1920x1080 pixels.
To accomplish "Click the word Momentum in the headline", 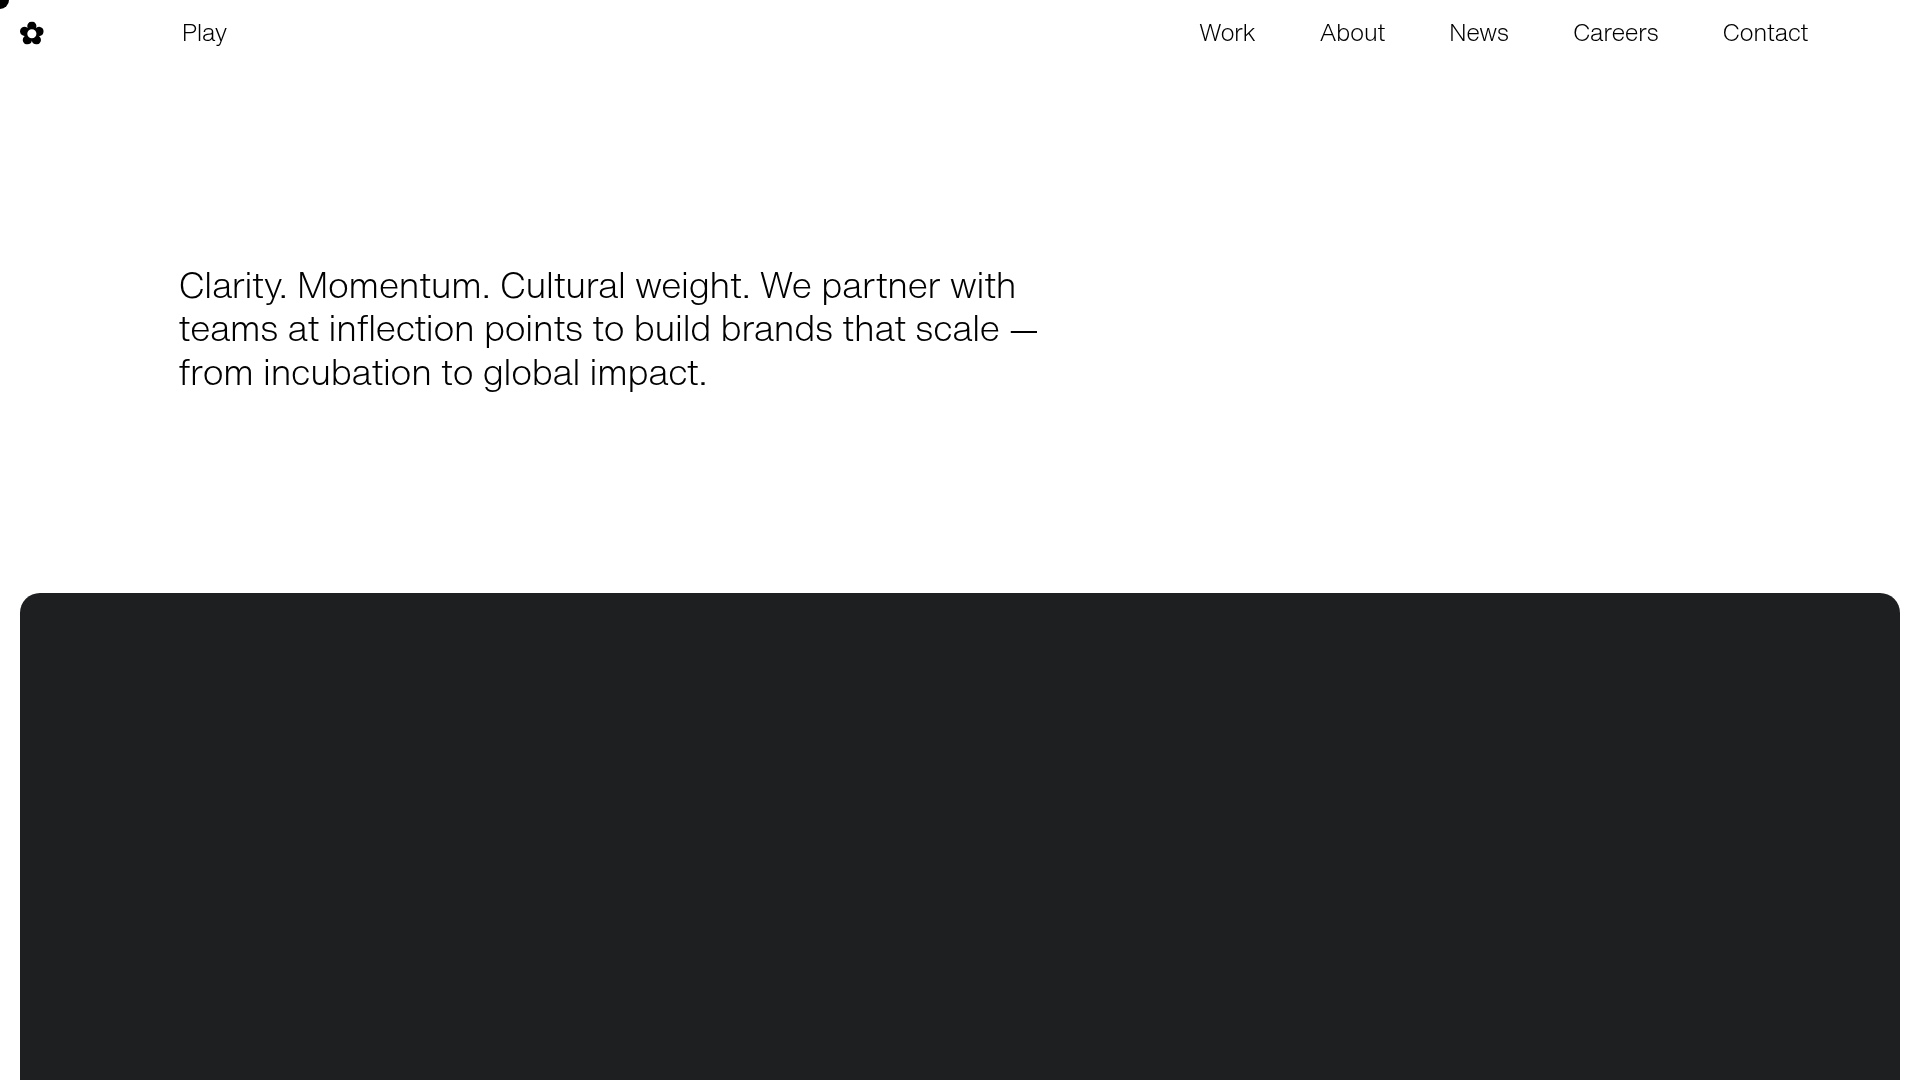I will (394, 286).
